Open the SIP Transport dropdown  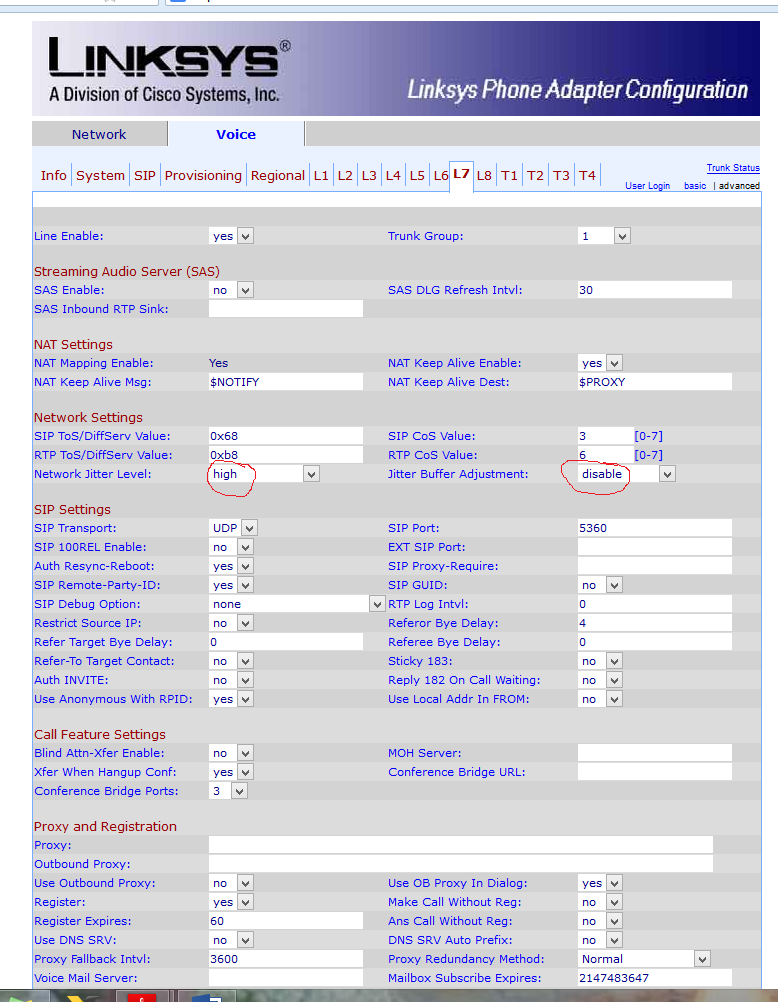pos(233,528)
